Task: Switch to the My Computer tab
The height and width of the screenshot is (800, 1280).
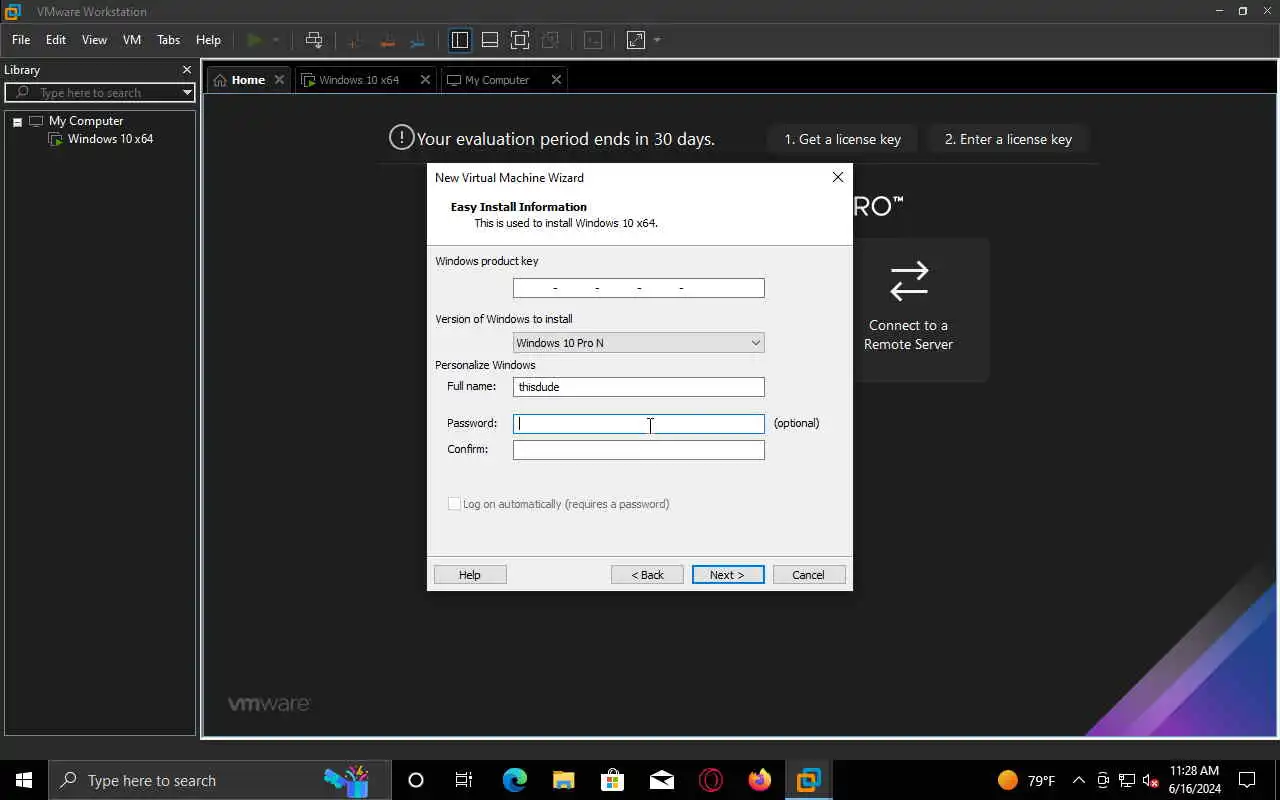Action: tap(497, 80)
